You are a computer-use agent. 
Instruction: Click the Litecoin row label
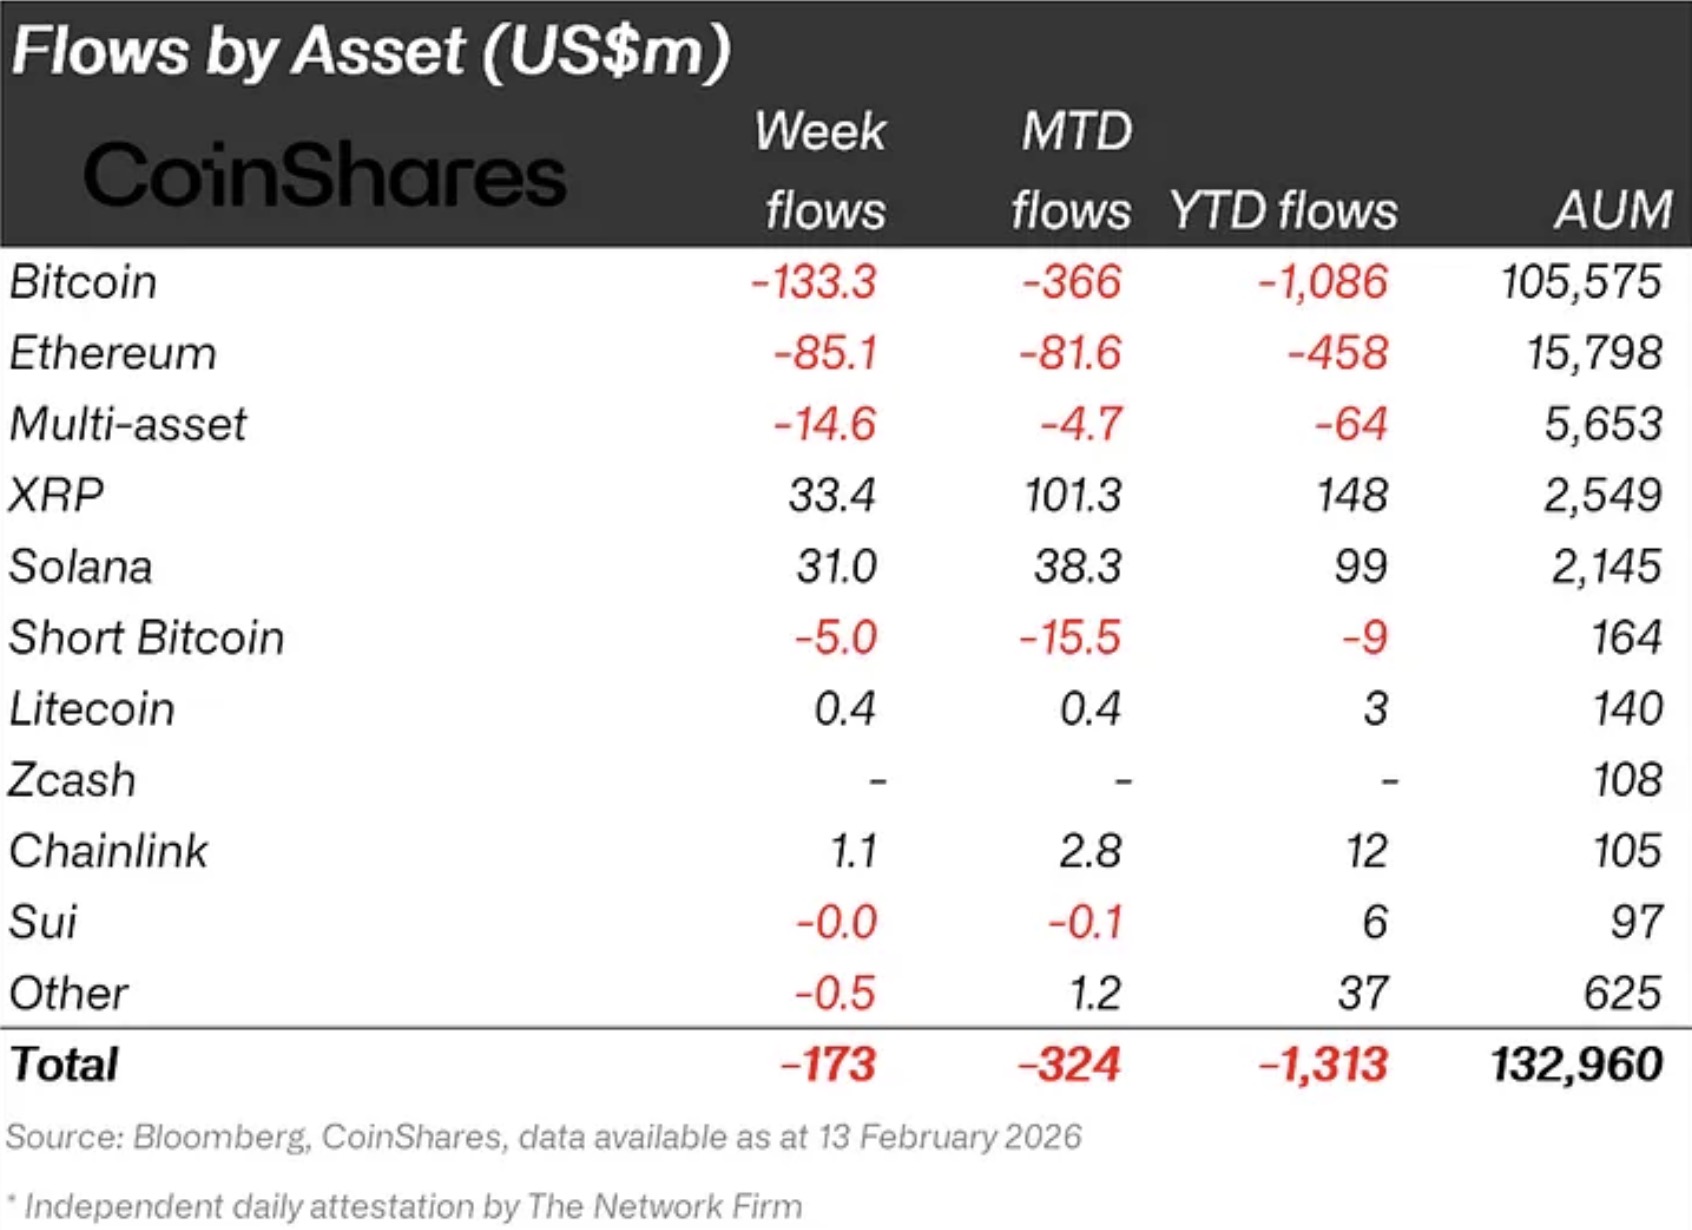point(92,709)
